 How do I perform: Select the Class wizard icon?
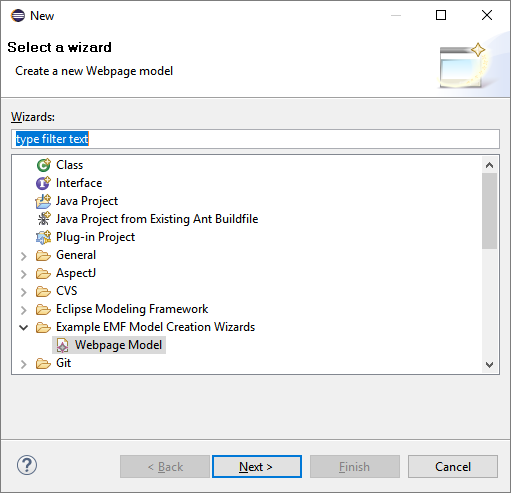click(43, 165)
